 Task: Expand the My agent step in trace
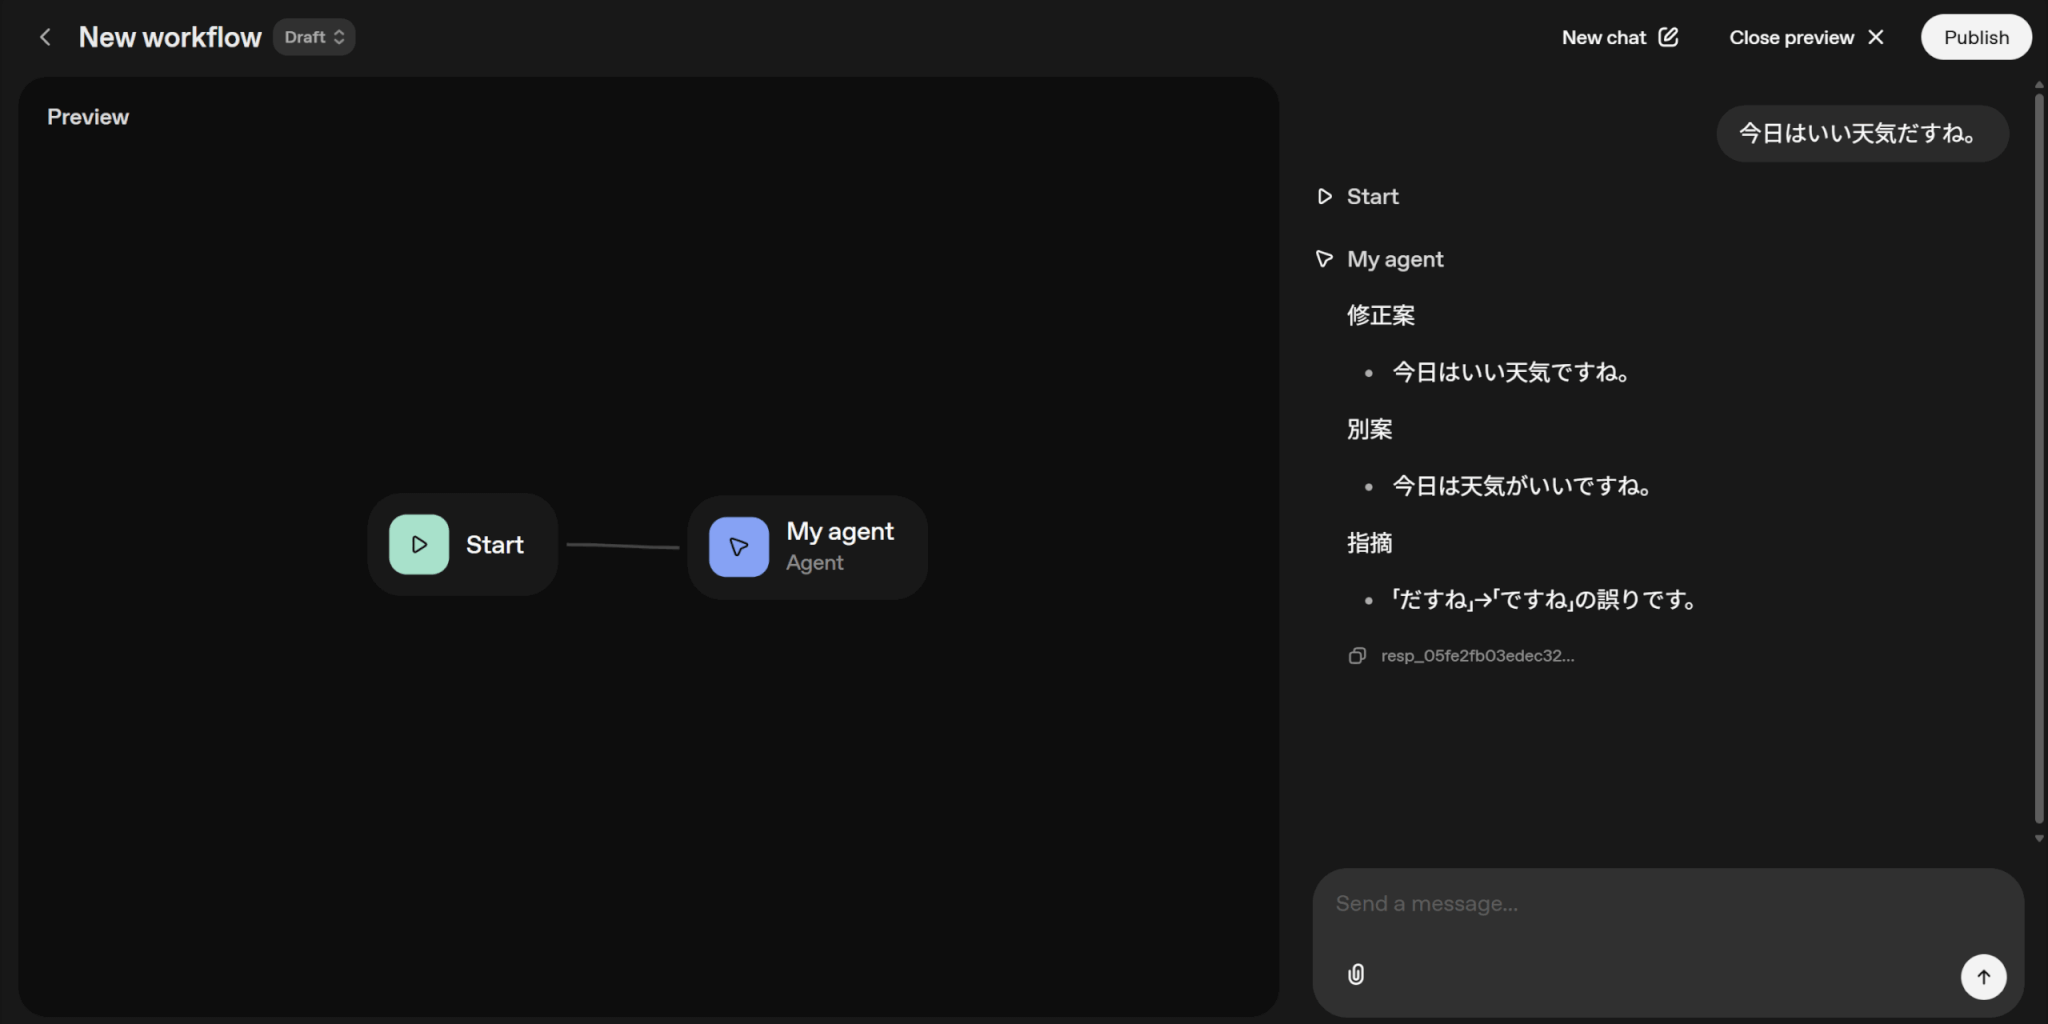1395,260
